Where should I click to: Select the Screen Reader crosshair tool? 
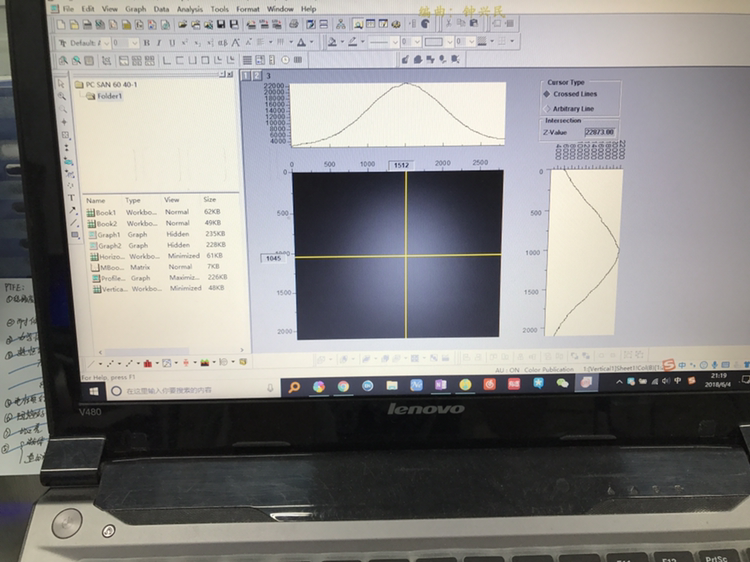(64, 122)
